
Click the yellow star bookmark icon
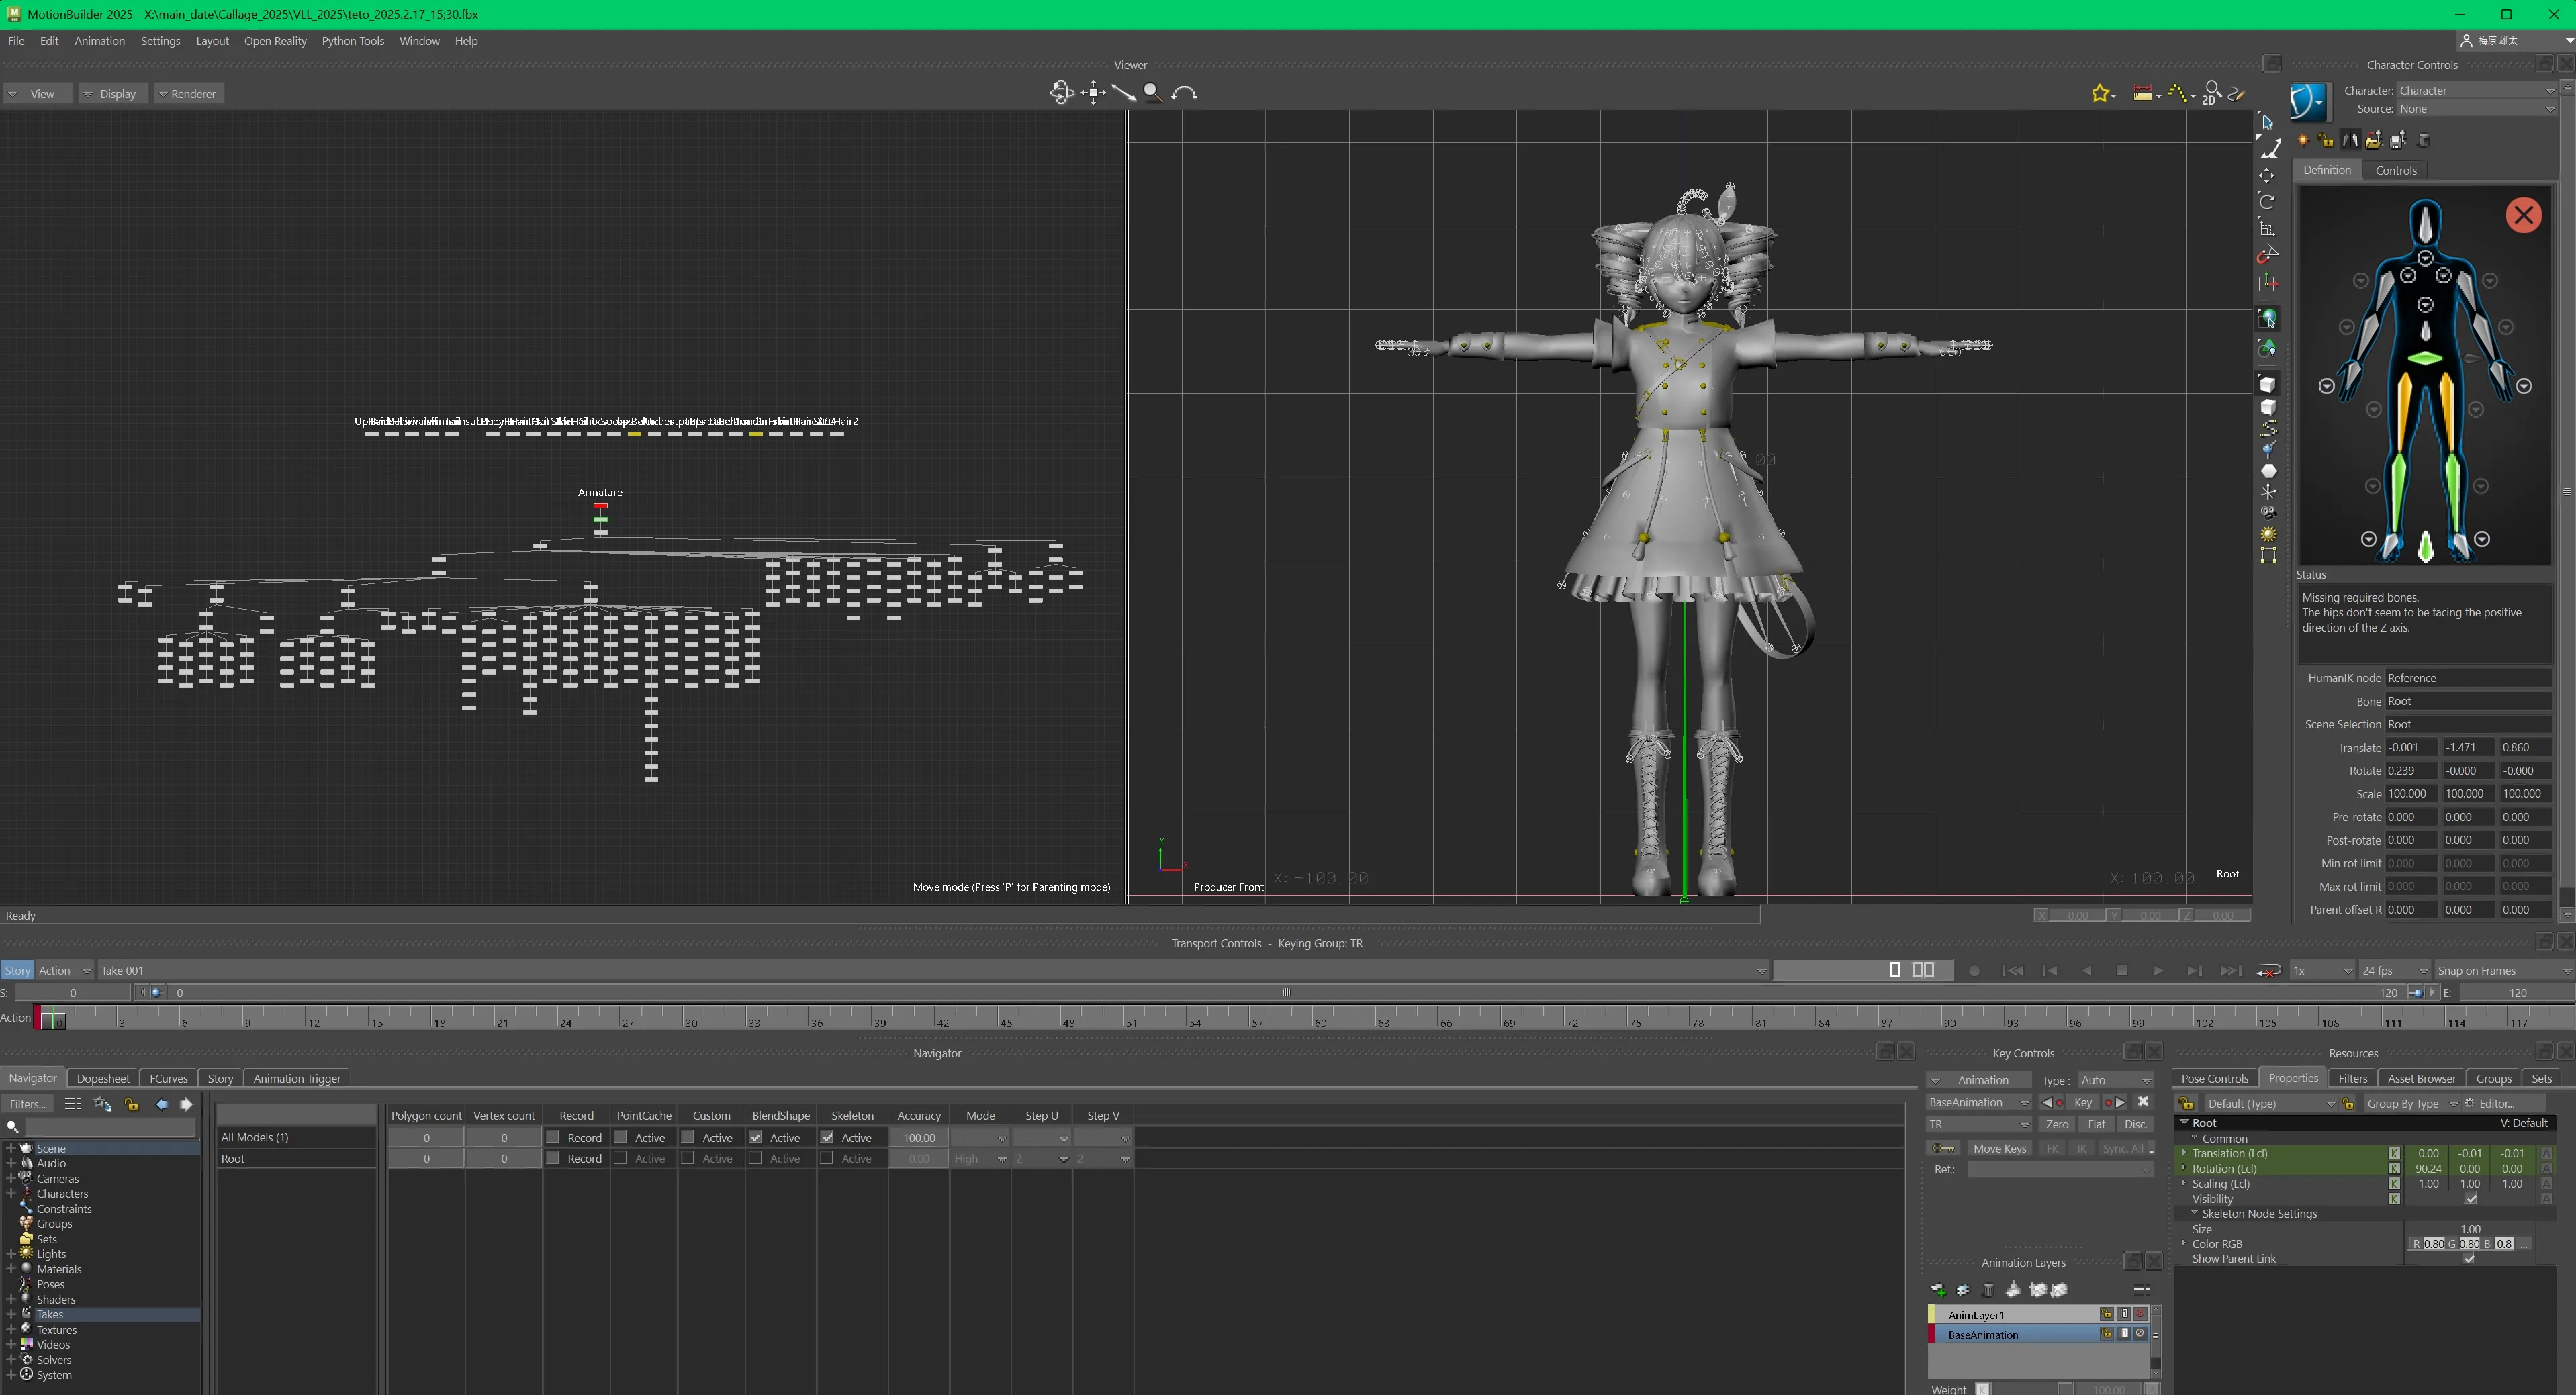(2100, 93)
